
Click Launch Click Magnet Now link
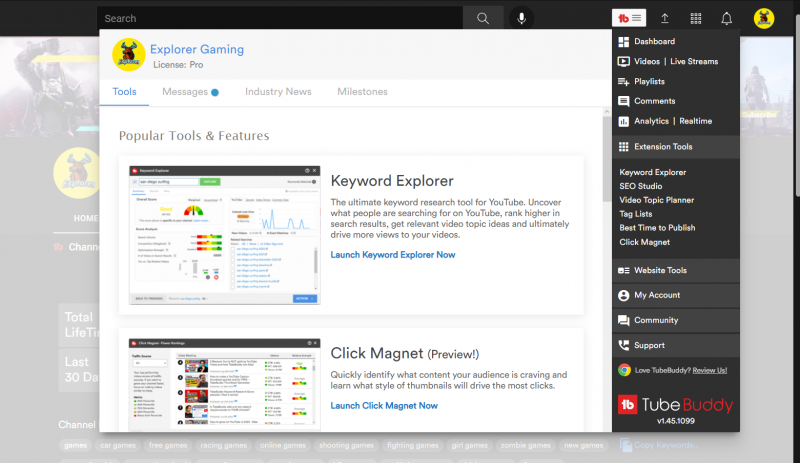coord(384,405)
